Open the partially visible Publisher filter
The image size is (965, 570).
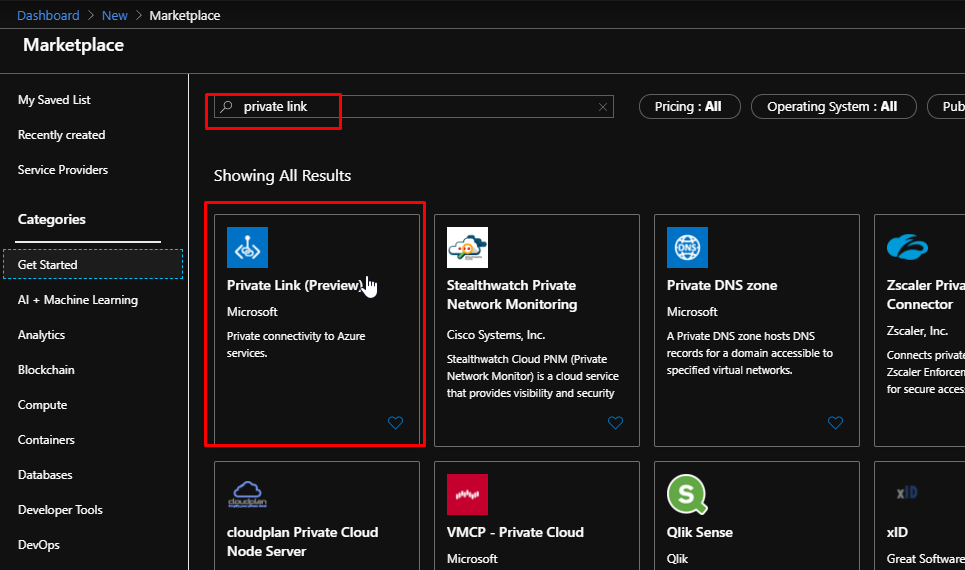(x=947, y=106)
